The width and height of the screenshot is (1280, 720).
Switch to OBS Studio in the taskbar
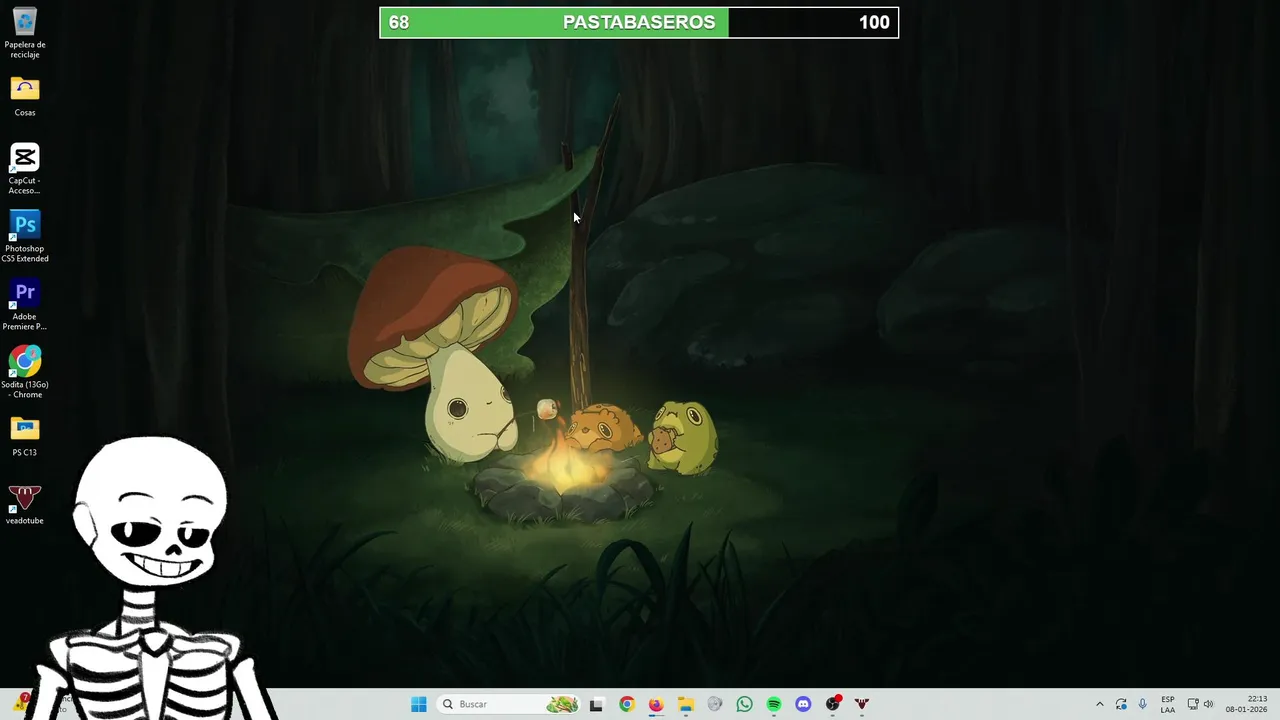(833, 704)
